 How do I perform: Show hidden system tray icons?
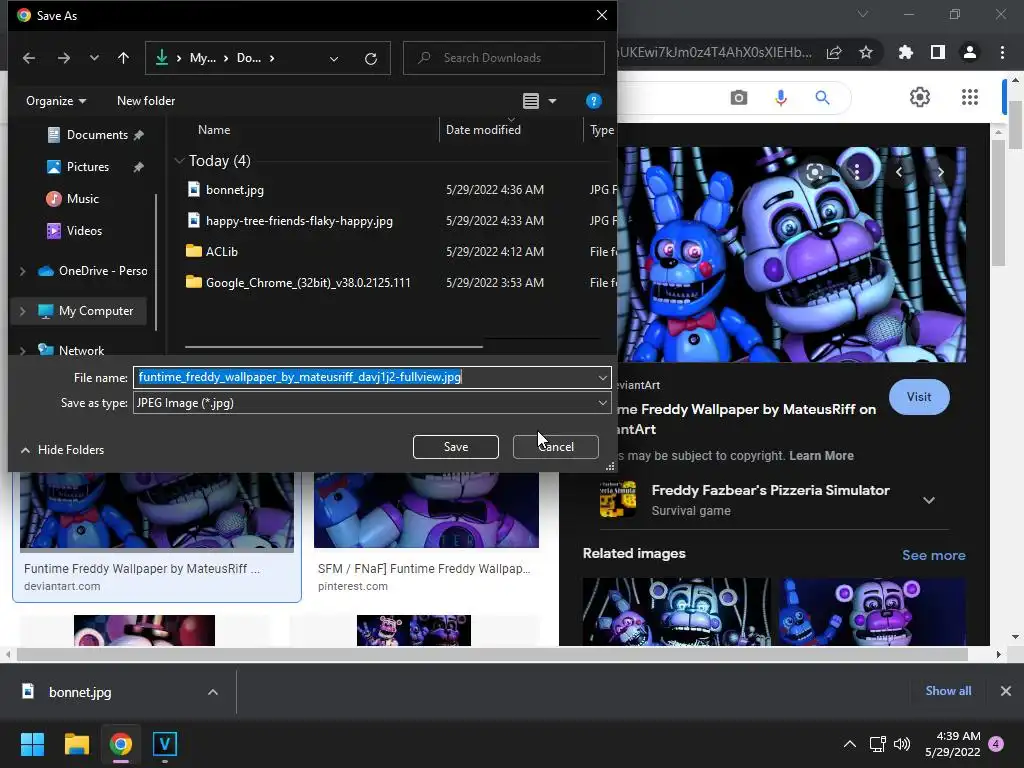click(x=850, y=744)
